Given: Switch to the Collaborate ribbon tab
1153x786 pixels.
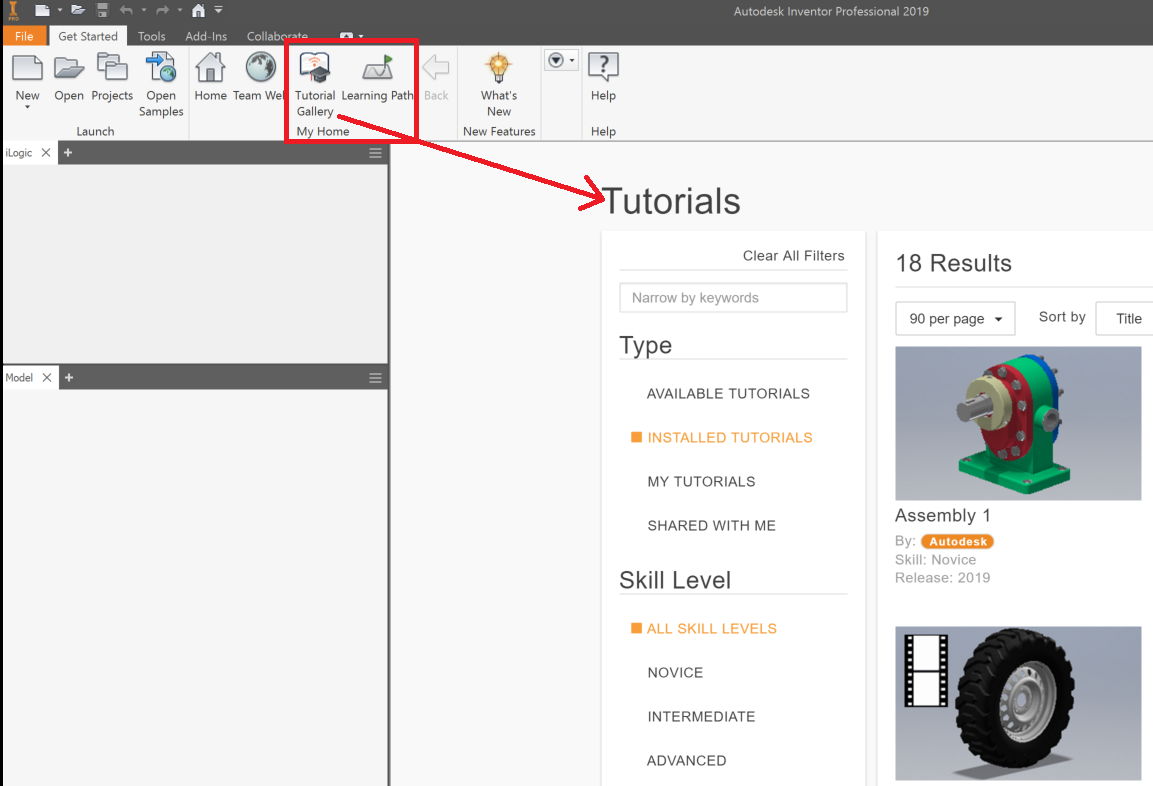Looking at the screenshot, I should pos(277,36).
